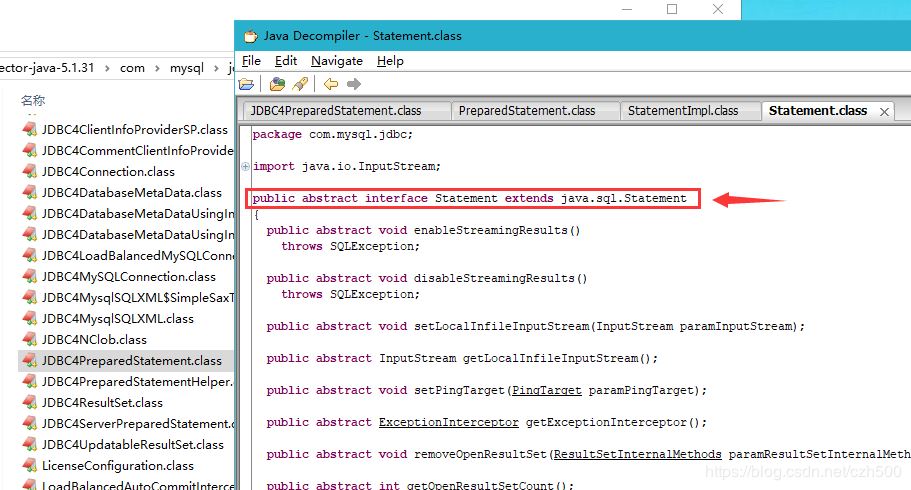Viewport: 911px width, 490px height.
Task: Expand chevron after 'com' breadcrumb
Action: tap(157, 69)
